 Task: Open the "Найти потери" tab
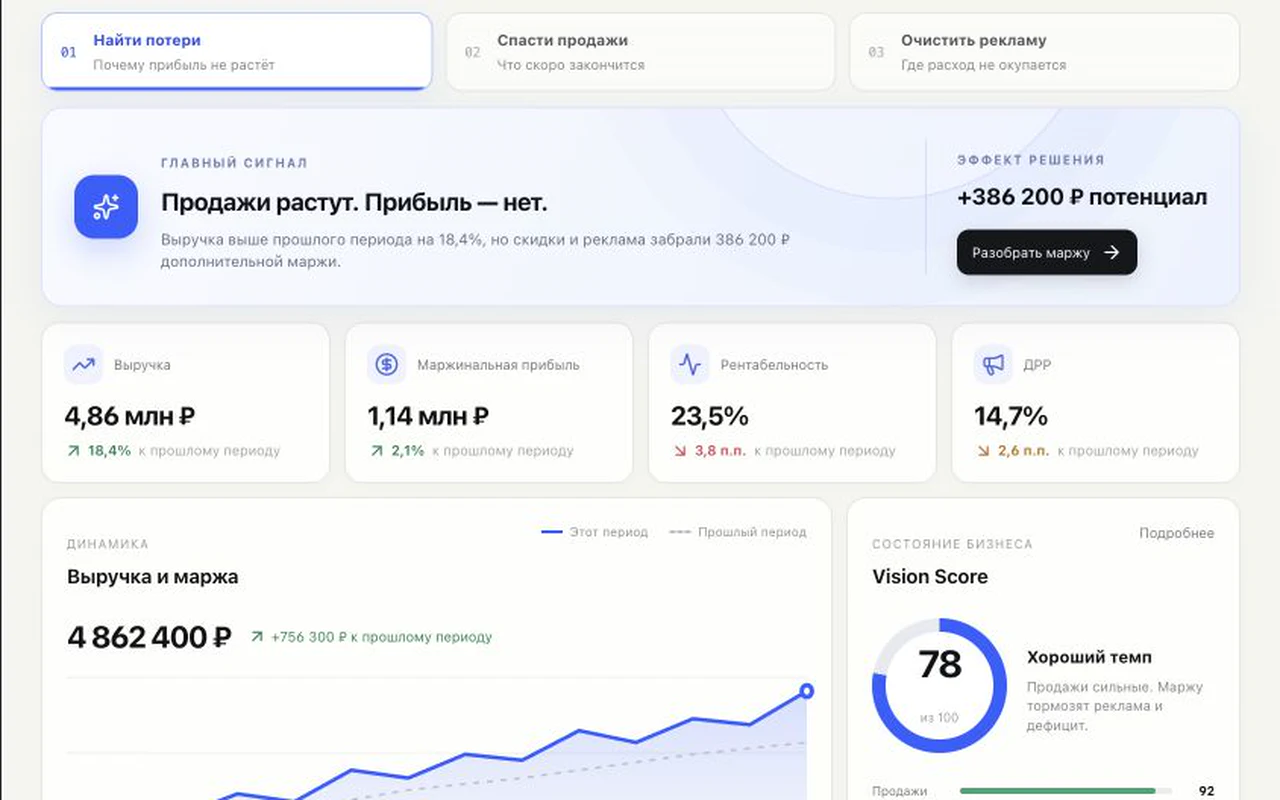(x=236, y=51)
